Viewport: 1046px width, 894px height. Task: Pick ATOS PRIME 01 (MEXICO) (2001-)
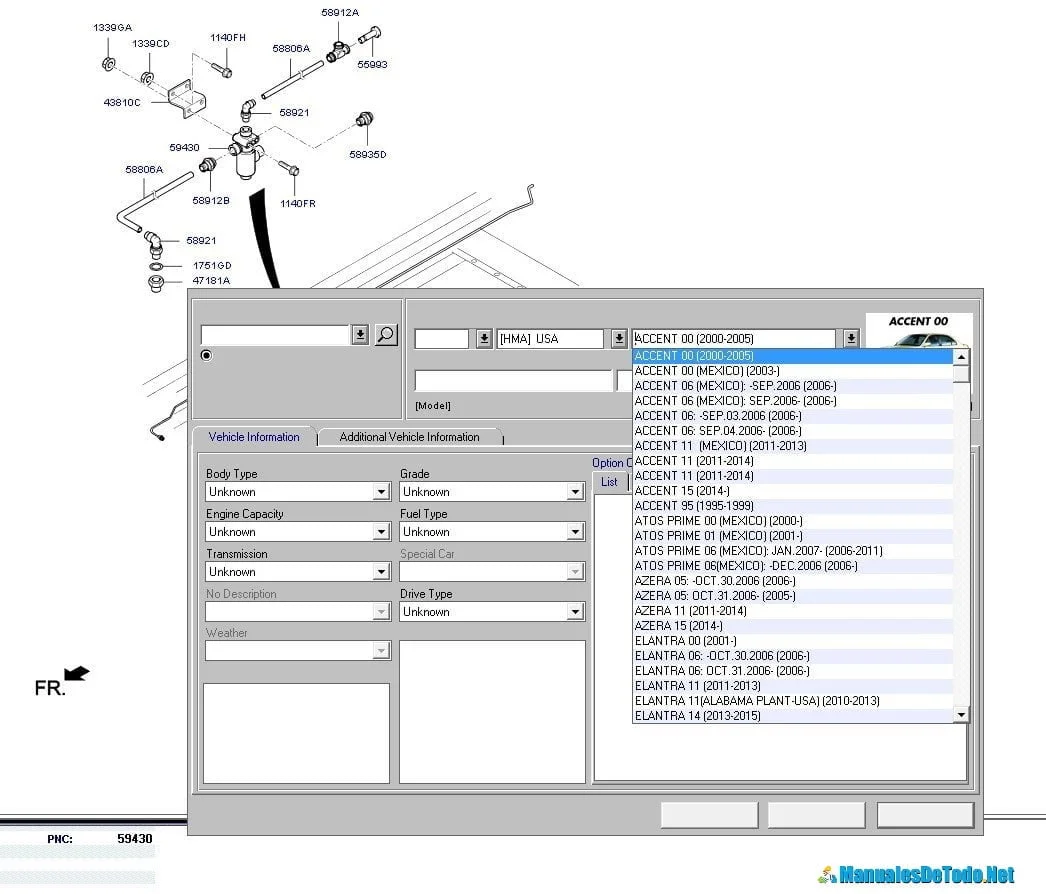tap(793, 536)
